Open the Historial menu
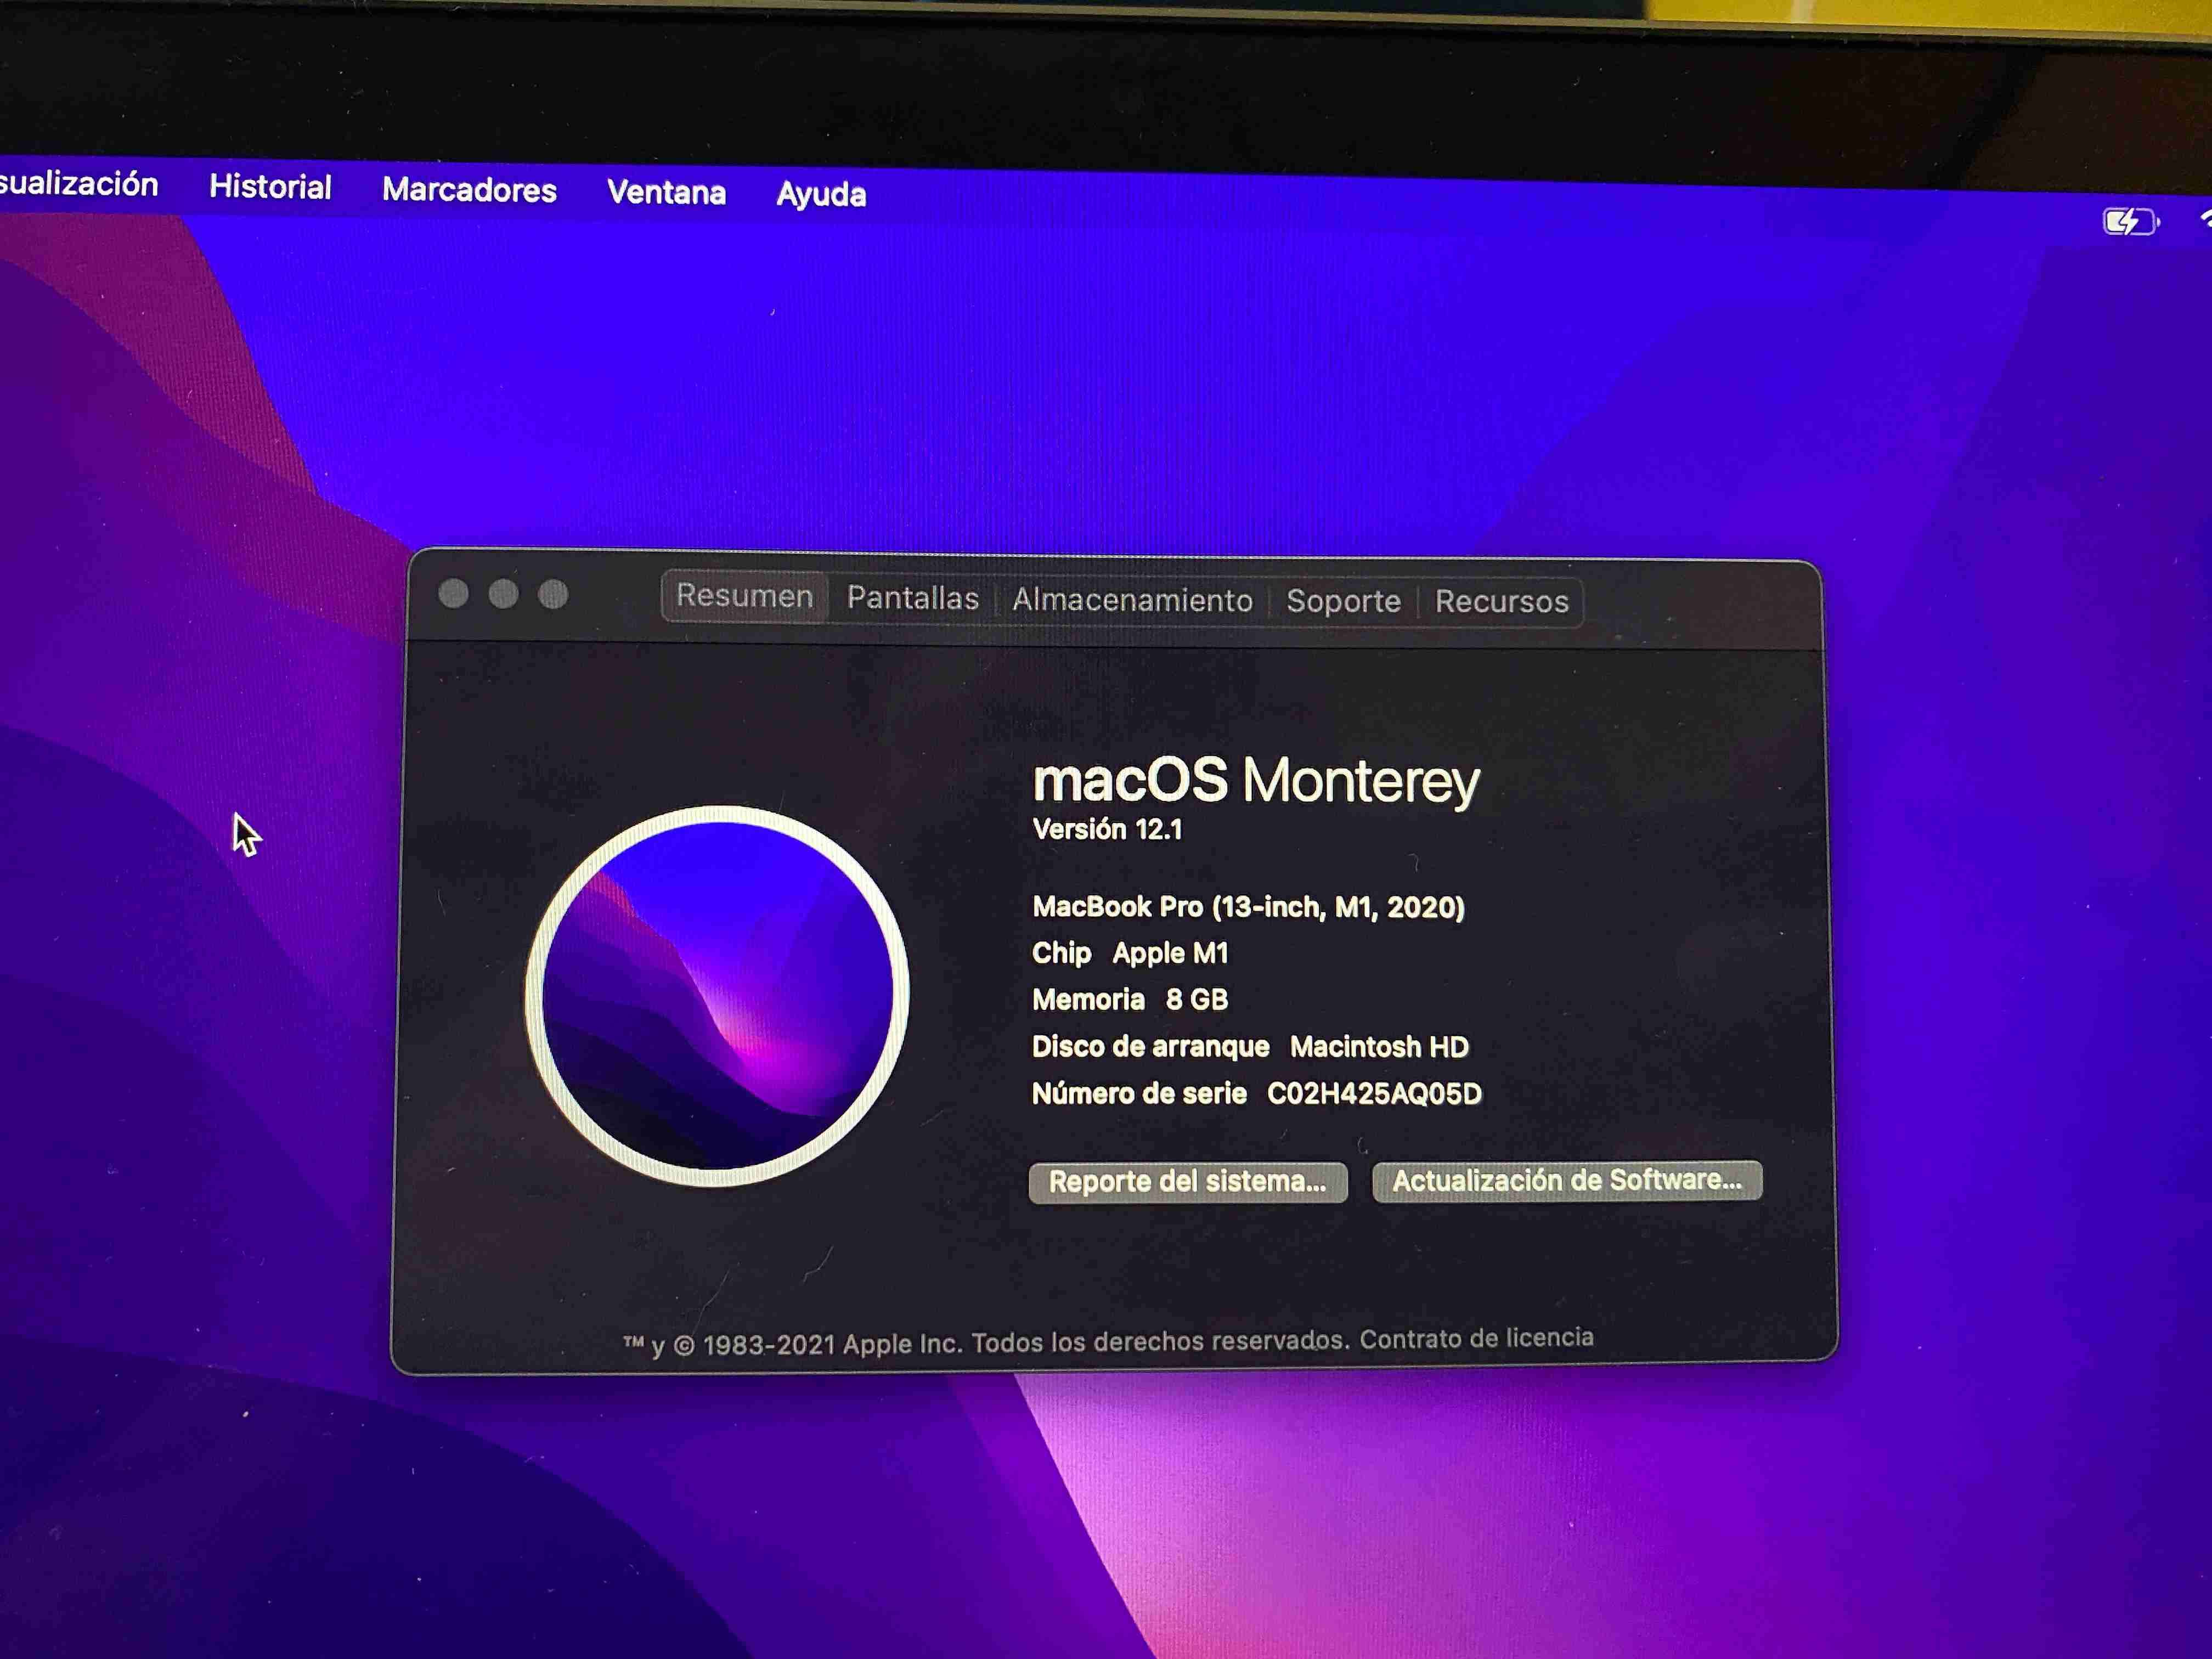This screenshot has width=2212, height=1659. tap(270, 187)
